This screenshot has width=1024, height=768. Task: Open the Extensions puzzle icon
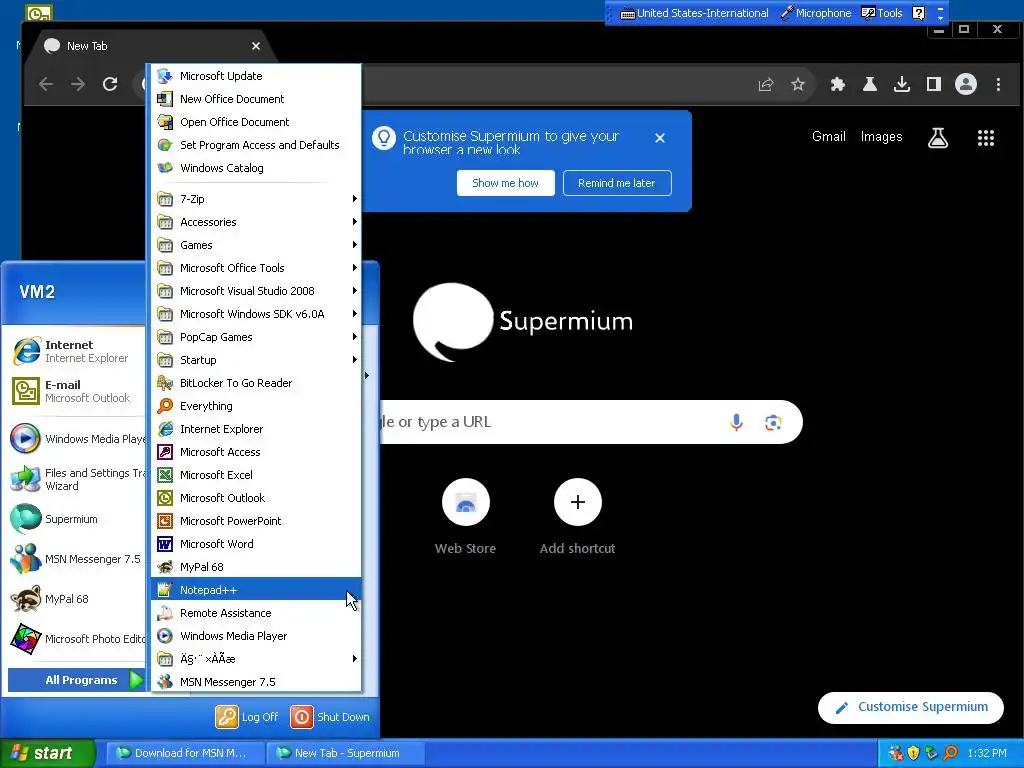(838, 84)
